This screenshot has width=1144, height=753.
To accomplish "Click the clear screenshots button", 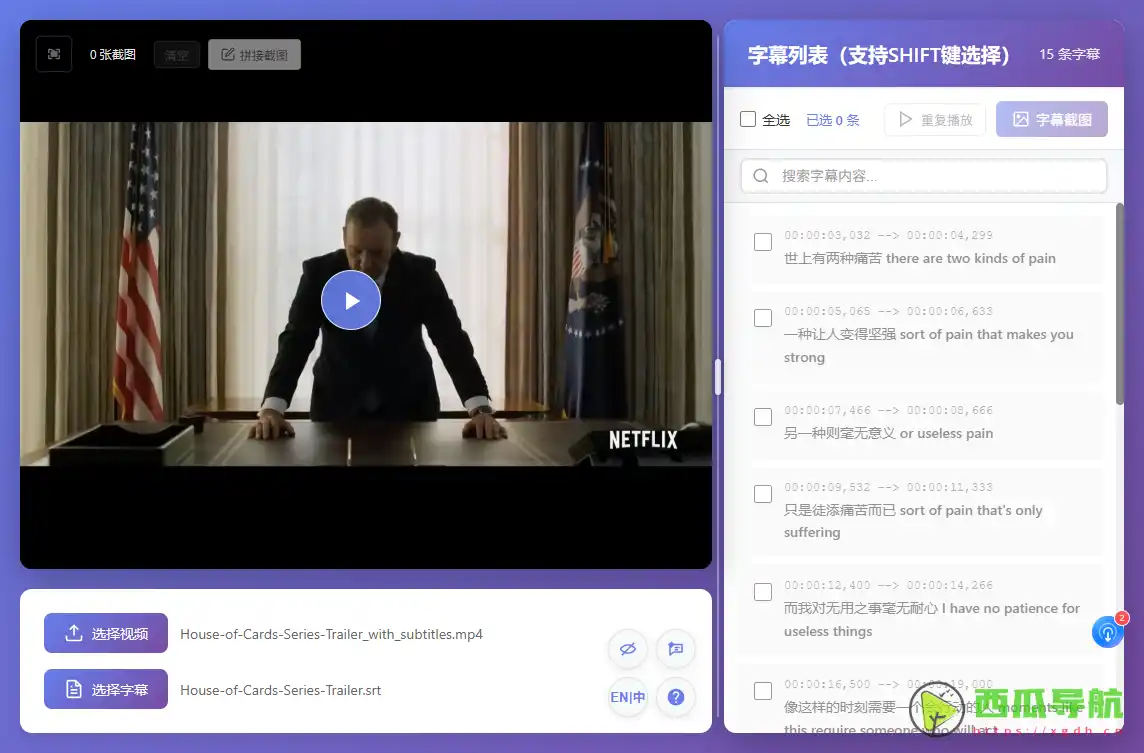I will point(177,55).
